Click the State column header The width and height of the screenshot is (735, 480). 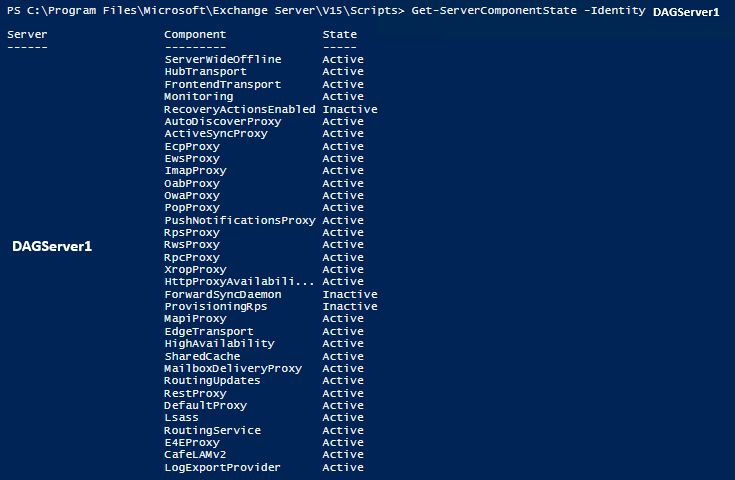pos(340,35)
